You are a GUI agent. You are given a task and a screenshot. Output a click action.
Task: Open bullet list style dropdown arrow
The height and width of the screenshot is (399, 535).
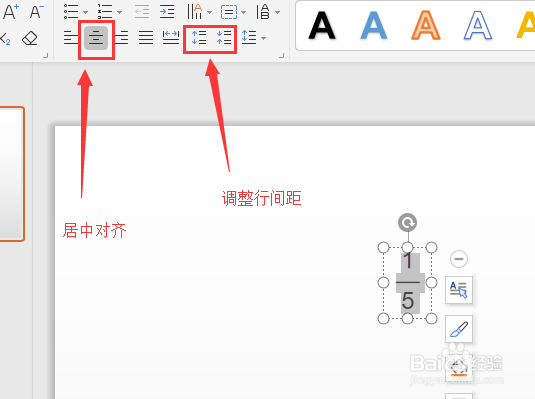85,12
